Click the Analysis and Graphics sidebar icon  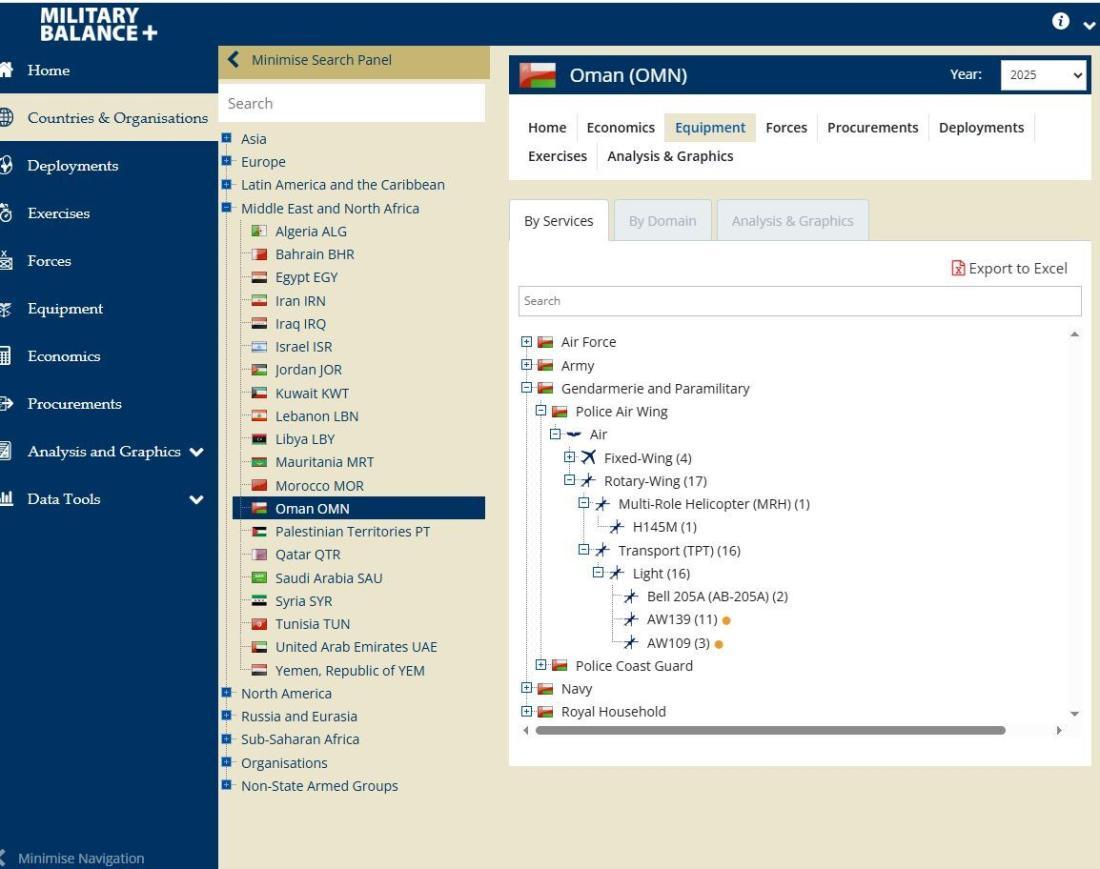coord(6,451)
